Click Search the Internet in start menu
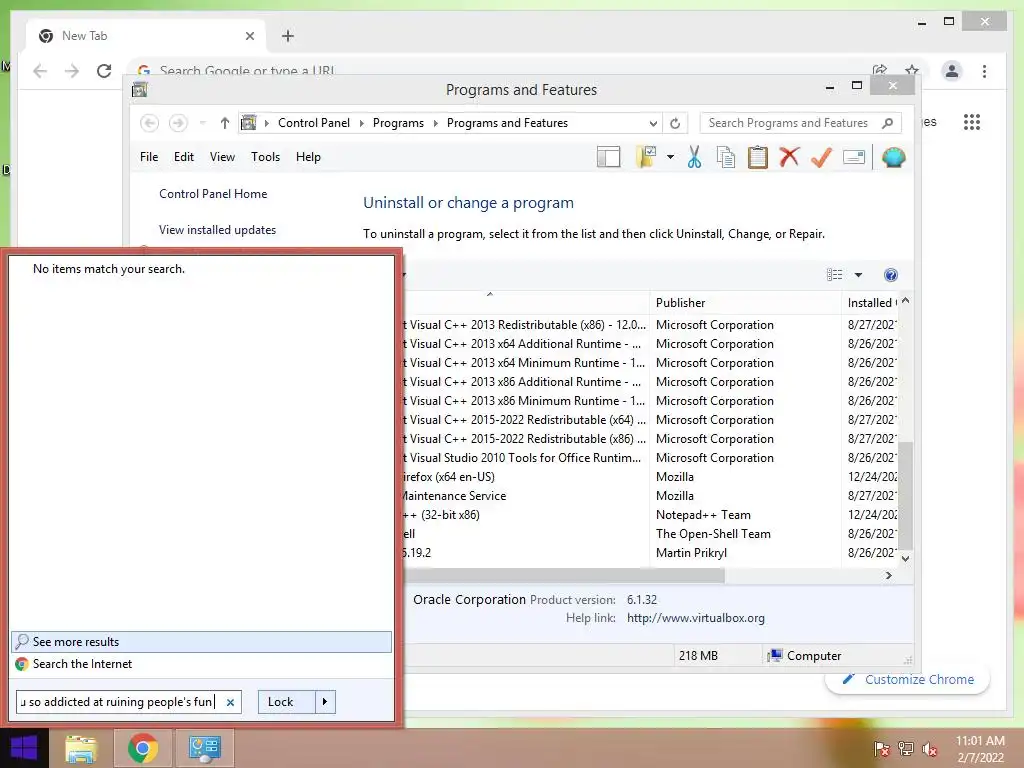The image size is (1024, 768). [x=201, y=664]
